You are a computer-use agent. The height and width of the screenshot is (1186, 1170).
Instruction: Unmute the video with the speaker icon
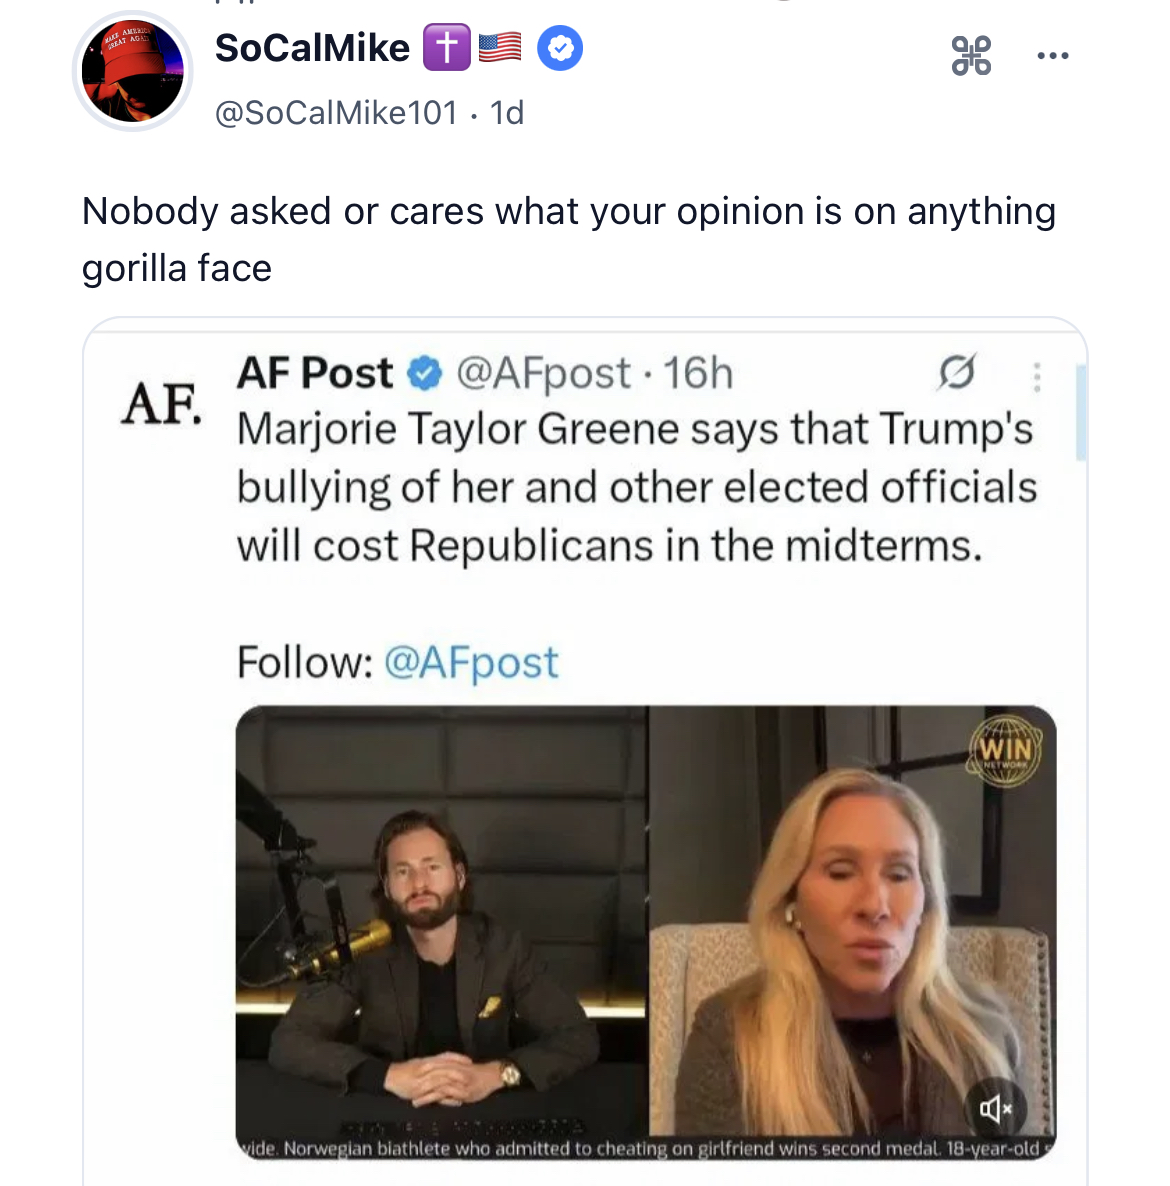pos(995,1107)
